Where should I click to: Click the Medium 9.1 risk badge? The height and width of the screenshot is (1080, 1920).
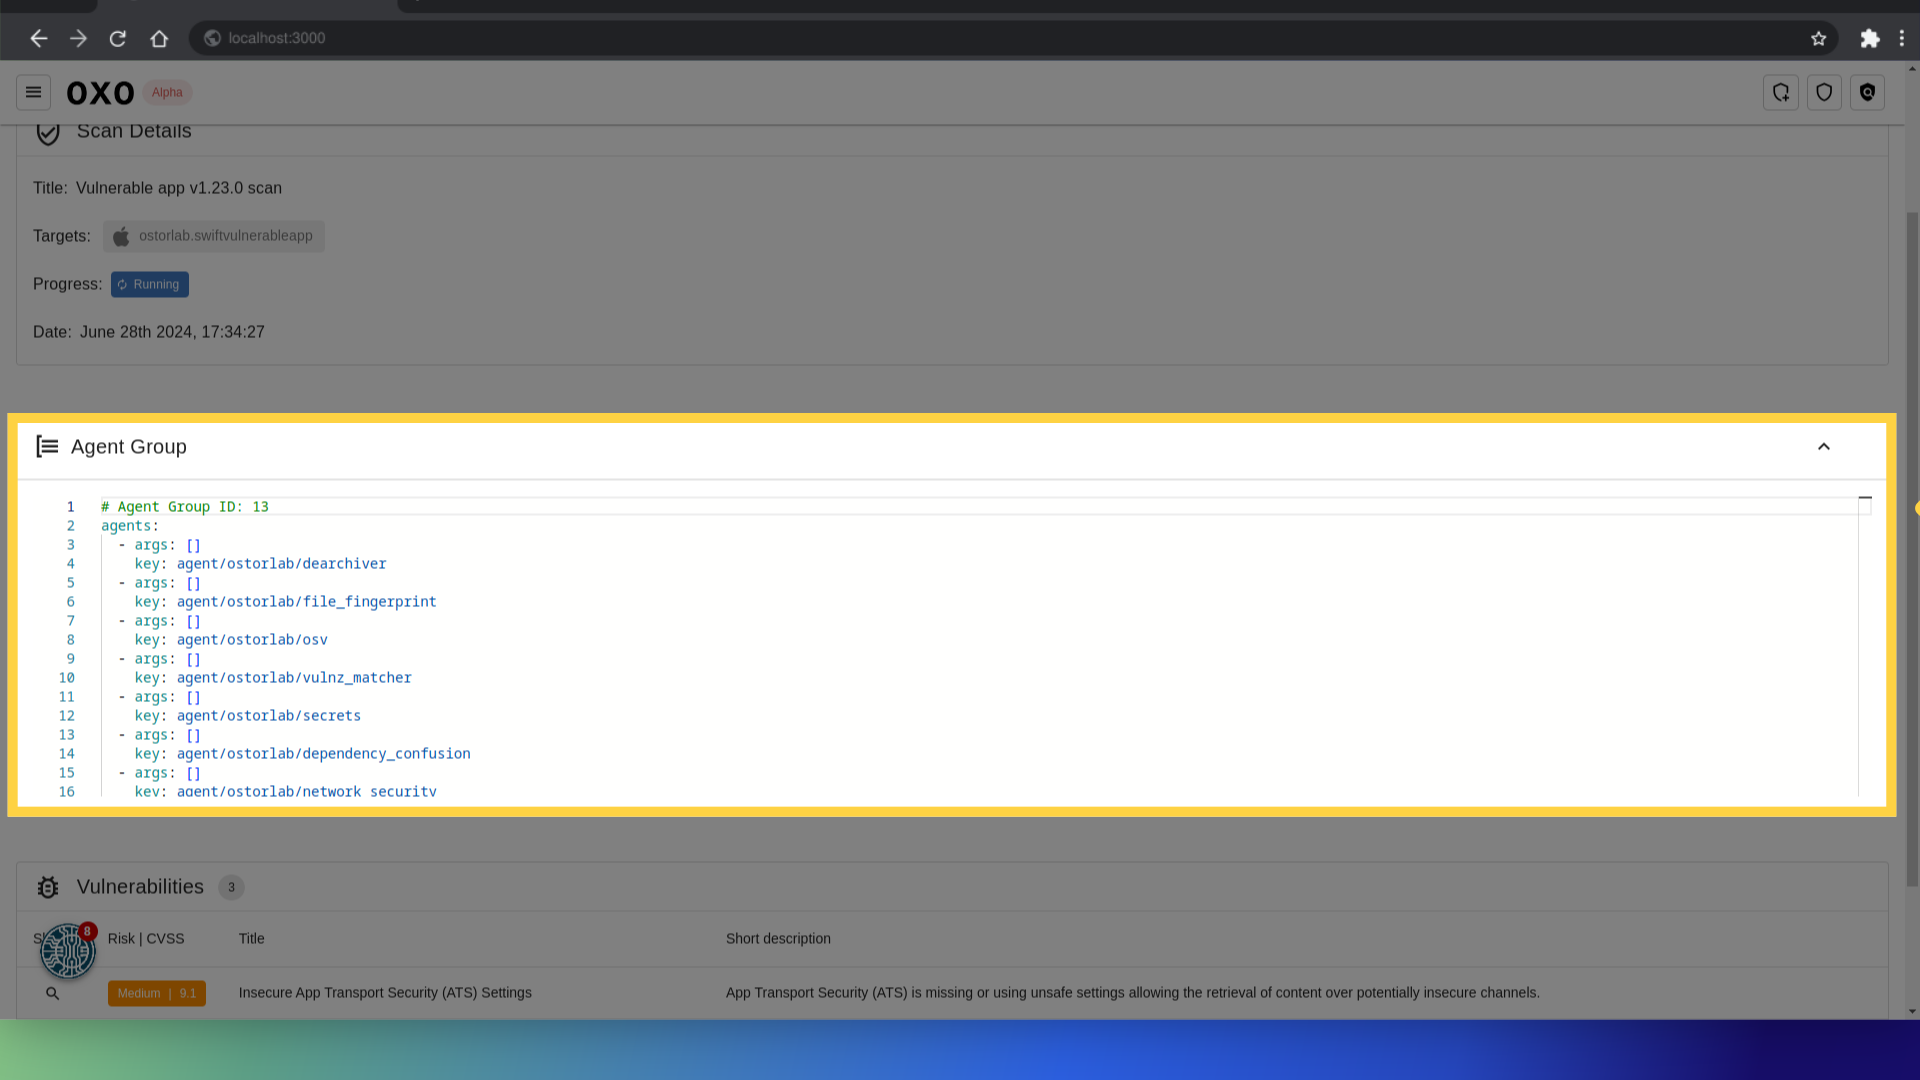pyautogui.click(x=157, y=993)
